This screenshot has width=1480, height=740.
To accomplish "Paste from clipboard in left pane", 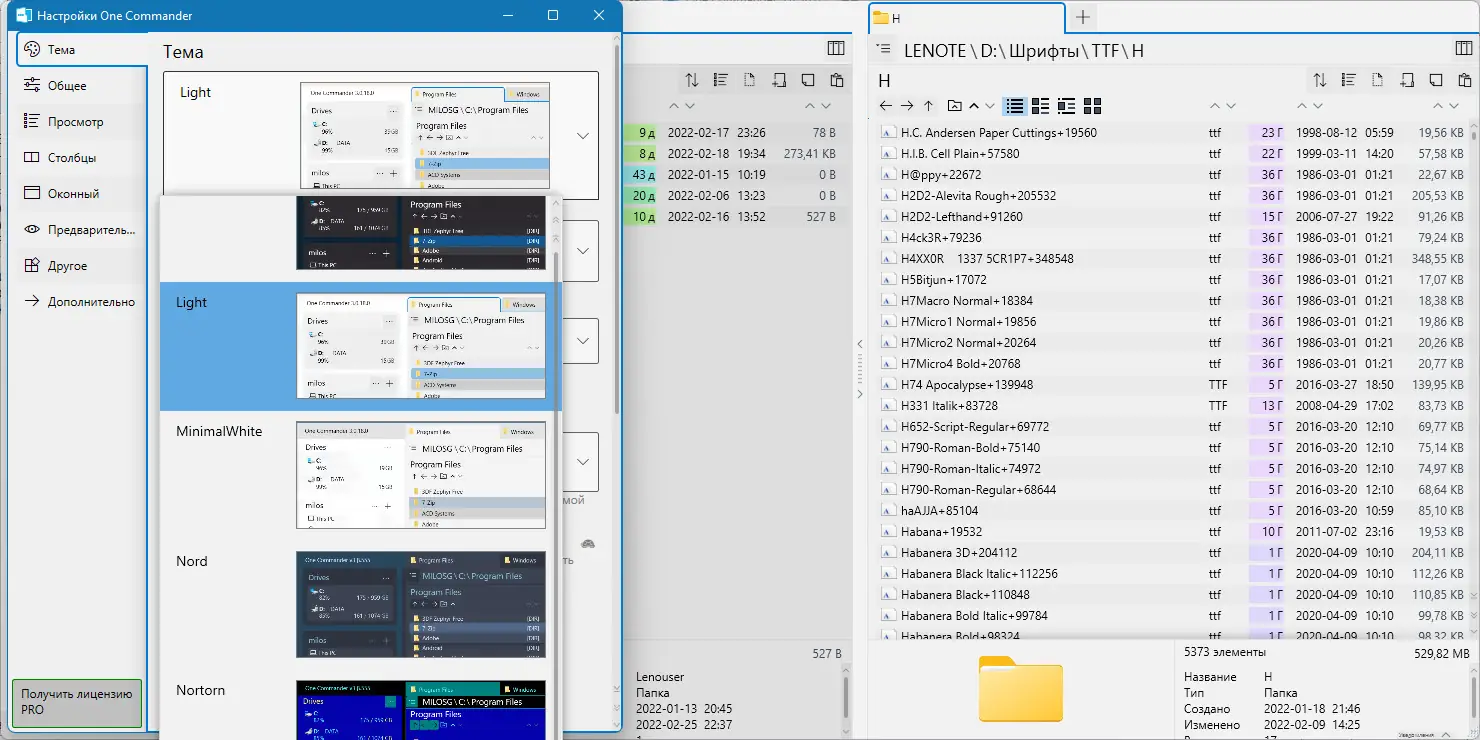I will click(x=836, y=80).
